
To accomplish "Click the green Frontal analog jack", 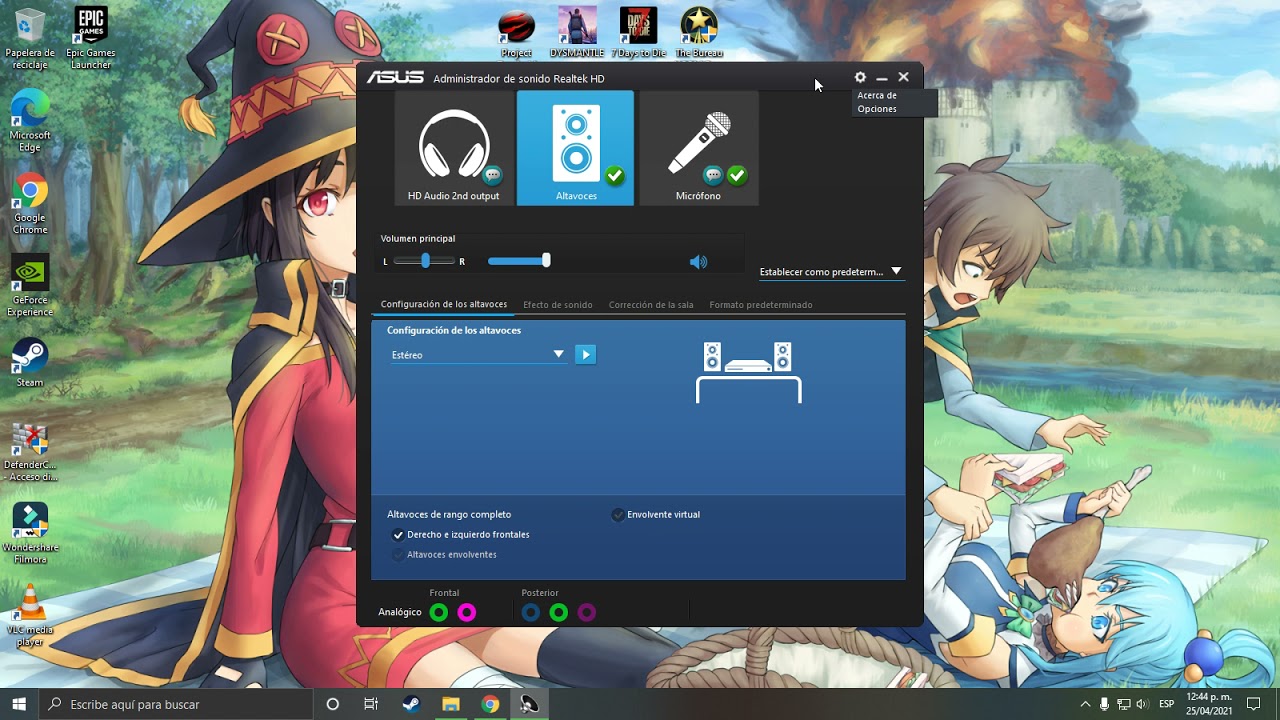I will (438, 612).
